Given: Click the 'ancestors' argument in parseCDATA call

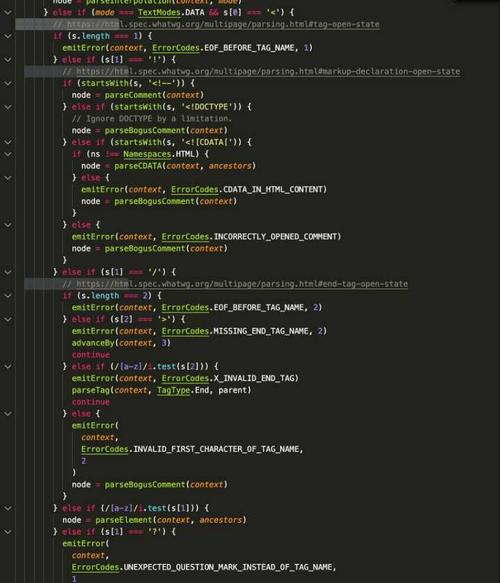Looking at the screenshot, I should [x=230, y=166].
